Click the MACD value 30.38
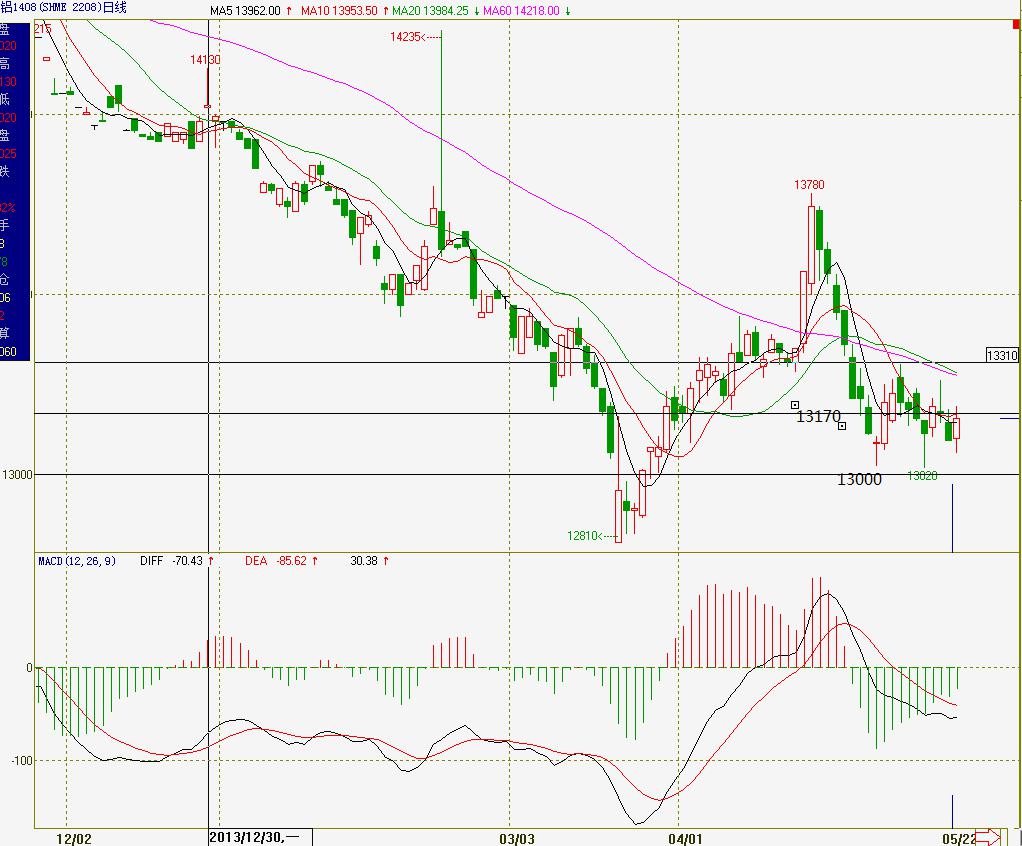 click(x=364, y=561)
